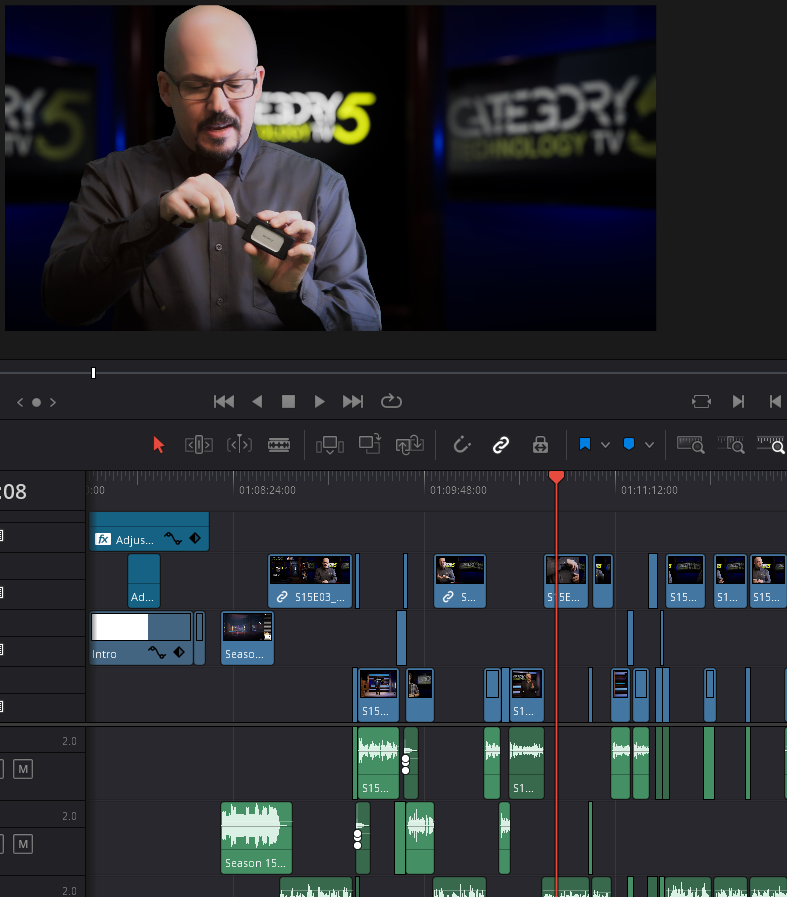Select the S15E03 video clip thumbnail

coord(310,570)
